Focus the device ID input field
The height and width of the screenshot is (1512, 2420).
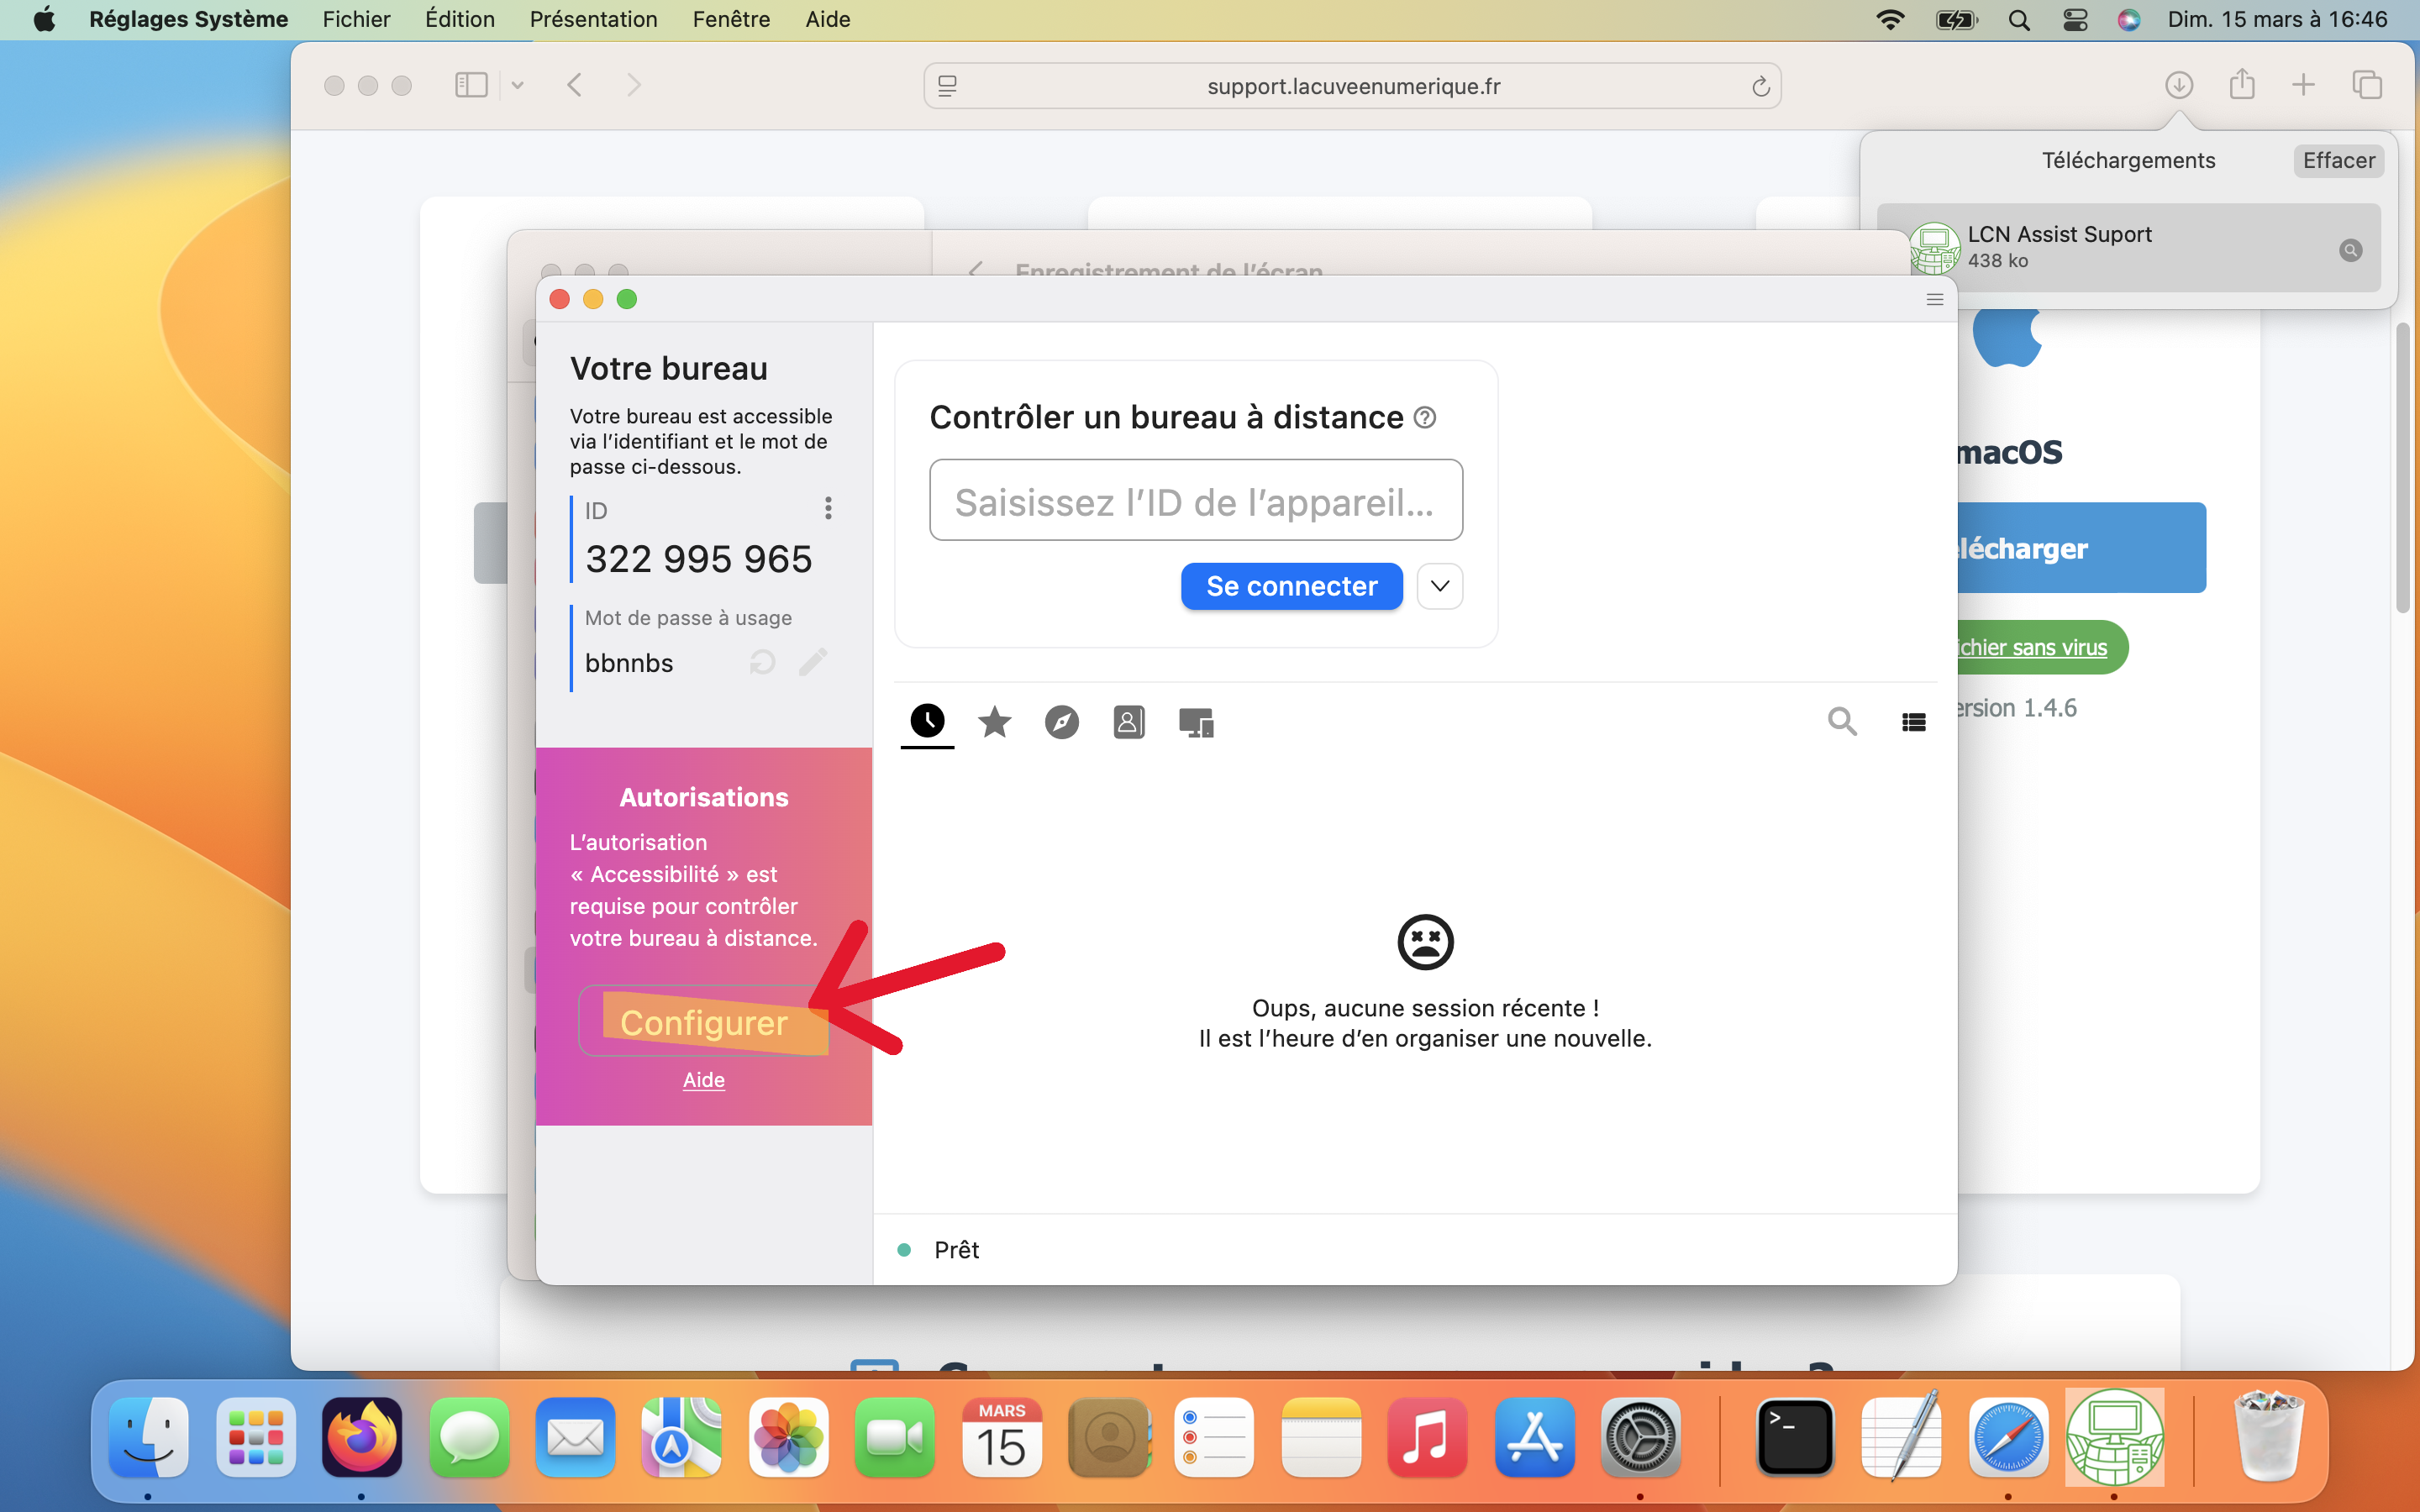(1196, 500)
